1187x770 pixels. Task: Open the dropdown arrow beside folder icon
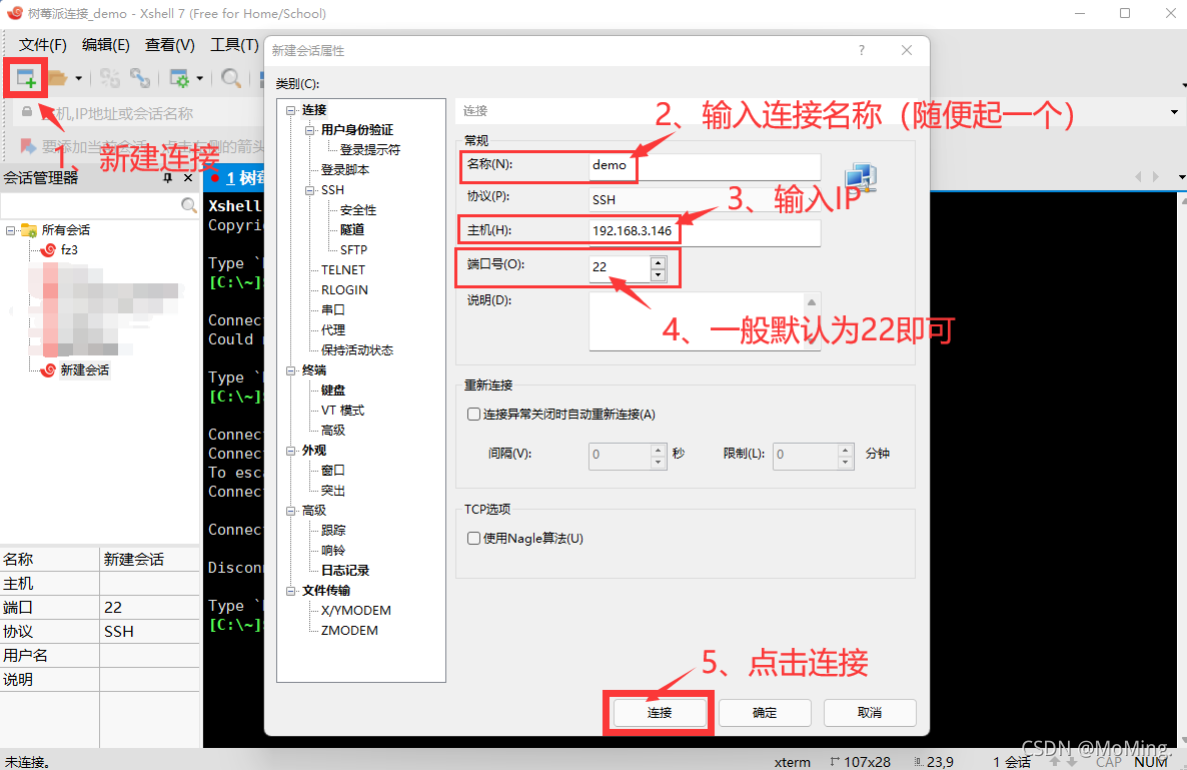[x=78, y=78]
